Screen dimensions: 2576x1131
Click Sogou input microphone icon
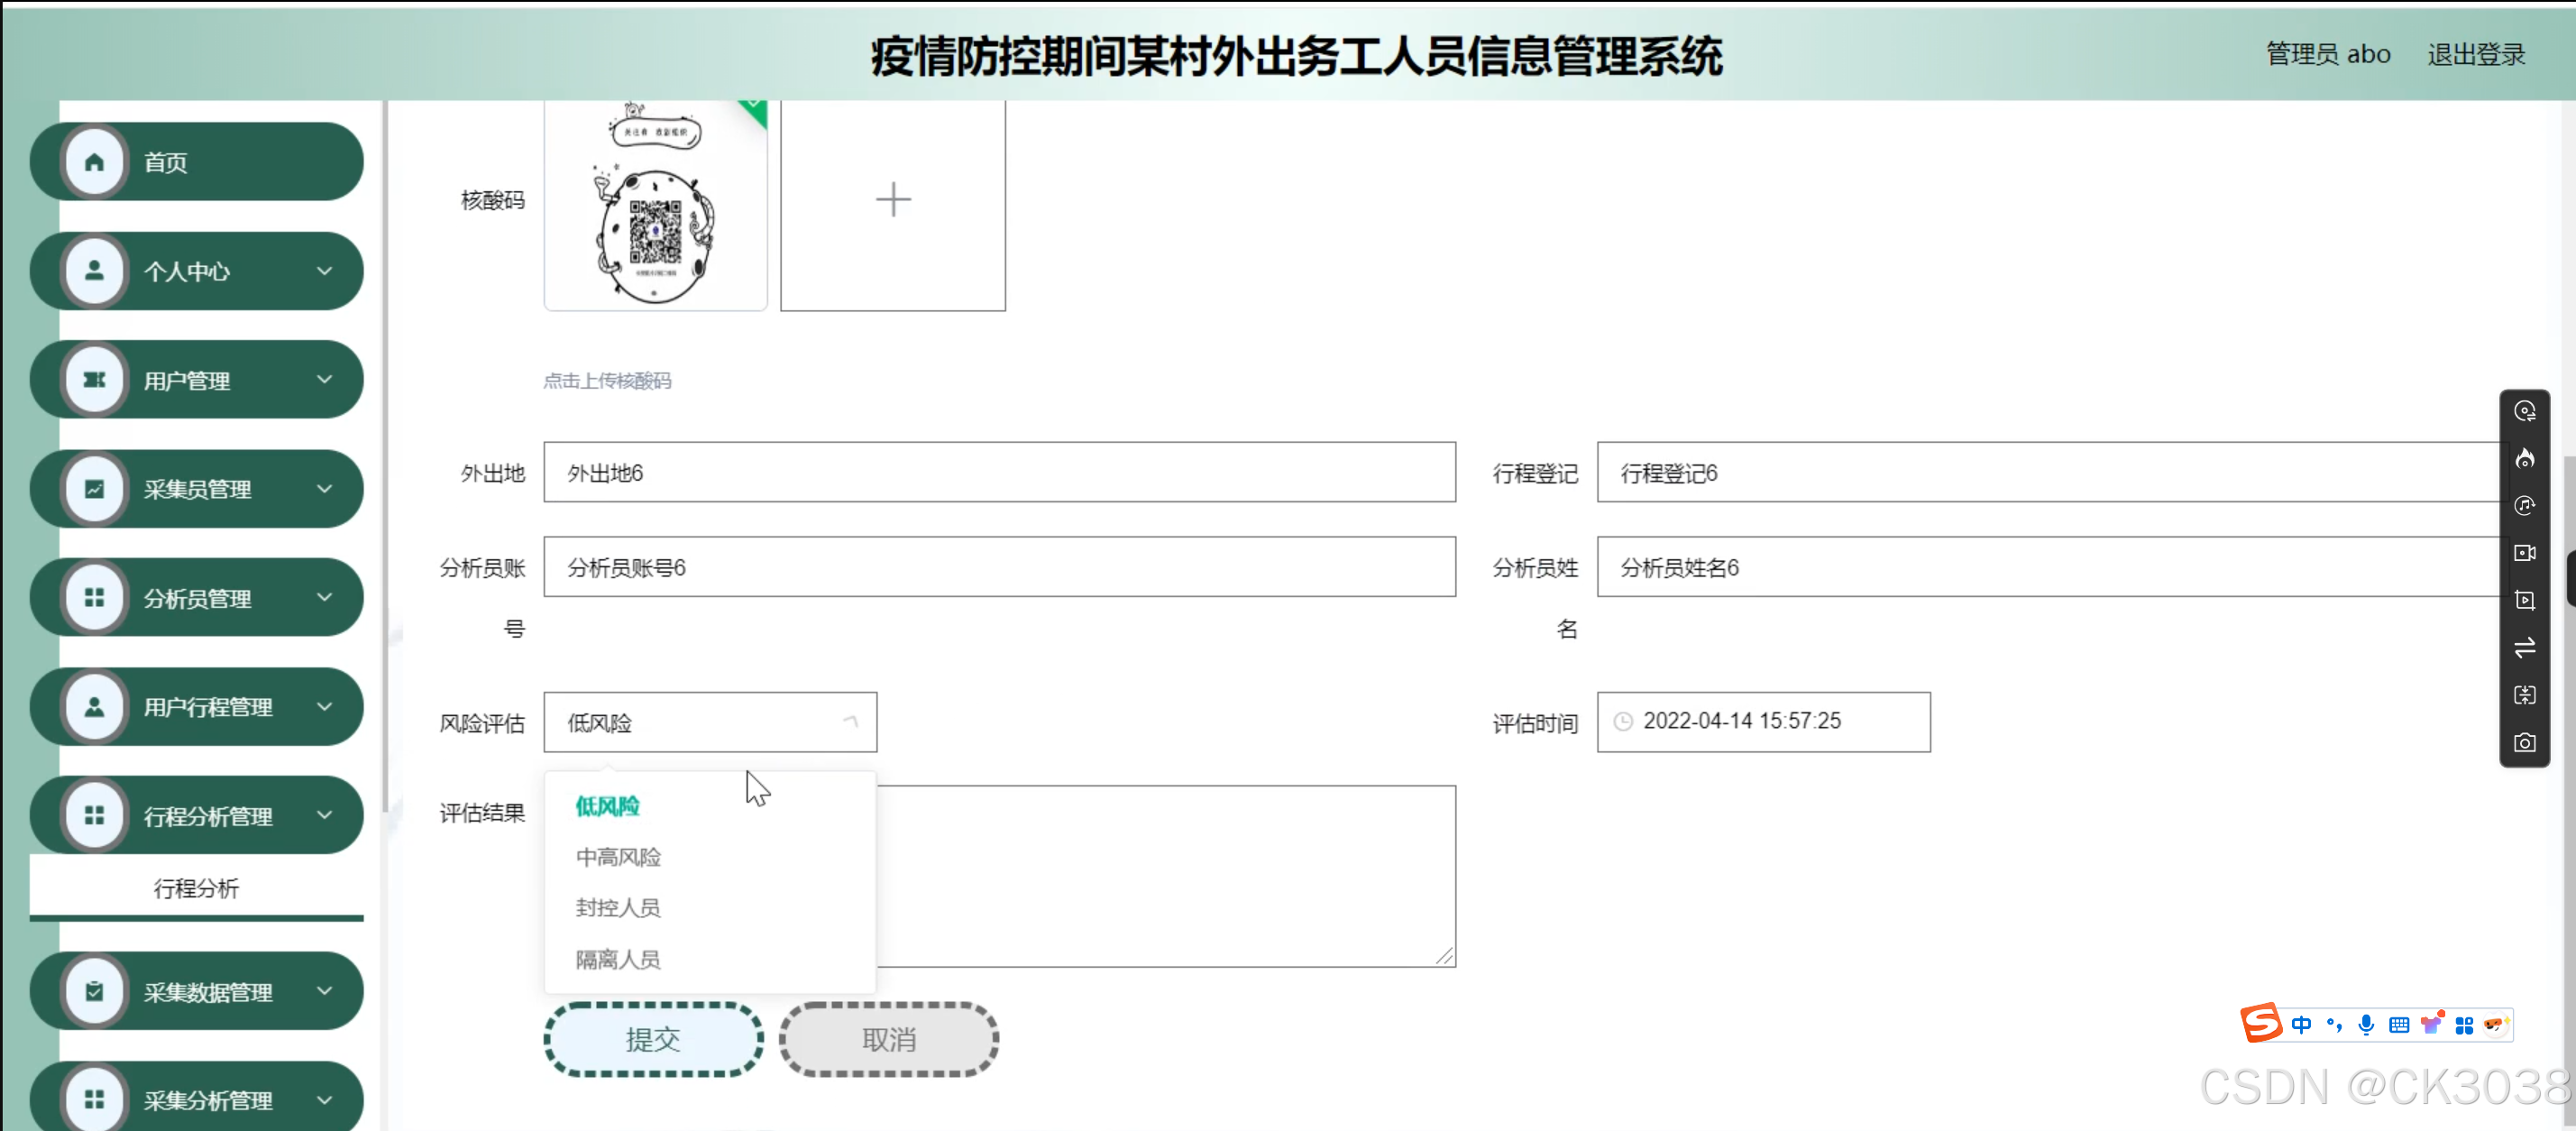click(x=2365, y=1024)
